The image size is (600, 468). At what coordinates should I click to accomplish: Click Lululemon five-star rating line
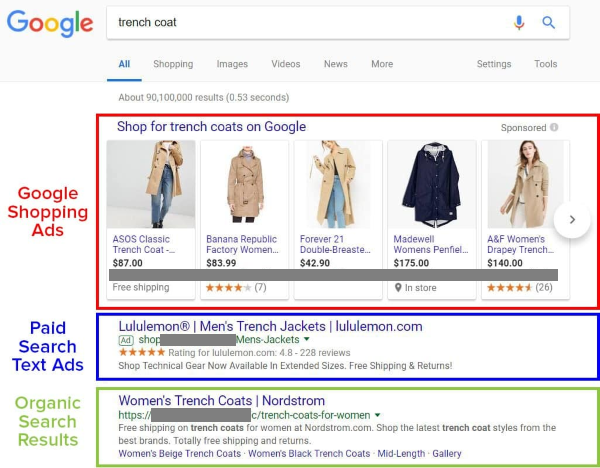tap(234, 352)
